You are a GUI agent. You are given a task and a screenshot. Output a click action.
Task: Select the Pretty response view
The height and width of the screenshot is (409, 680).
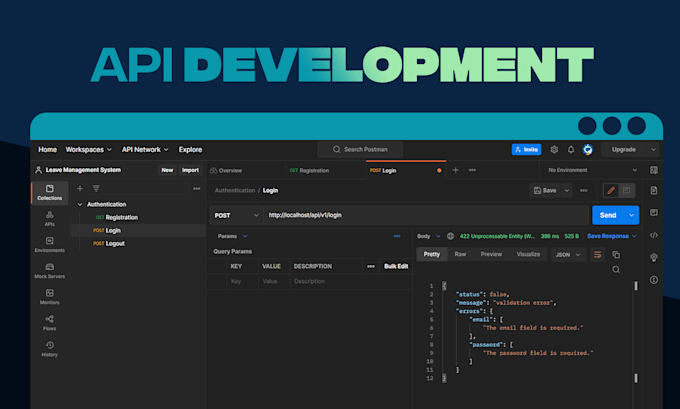click(x=432, y=255)
